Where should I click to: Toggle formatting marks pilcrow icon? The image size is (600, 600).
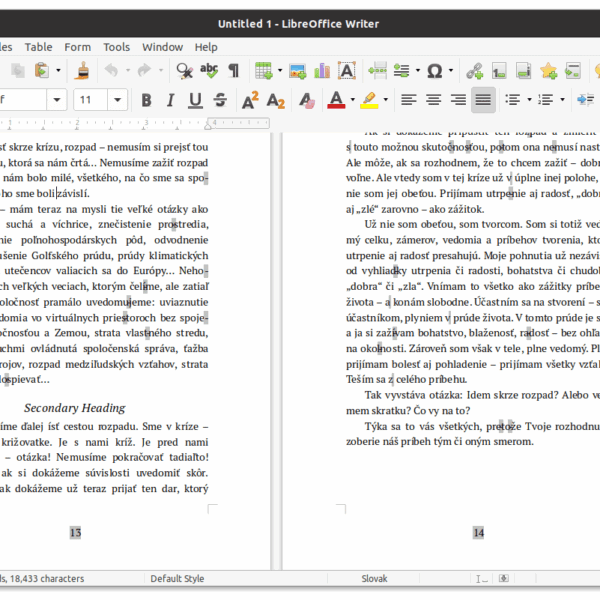(x=233, y=71)
